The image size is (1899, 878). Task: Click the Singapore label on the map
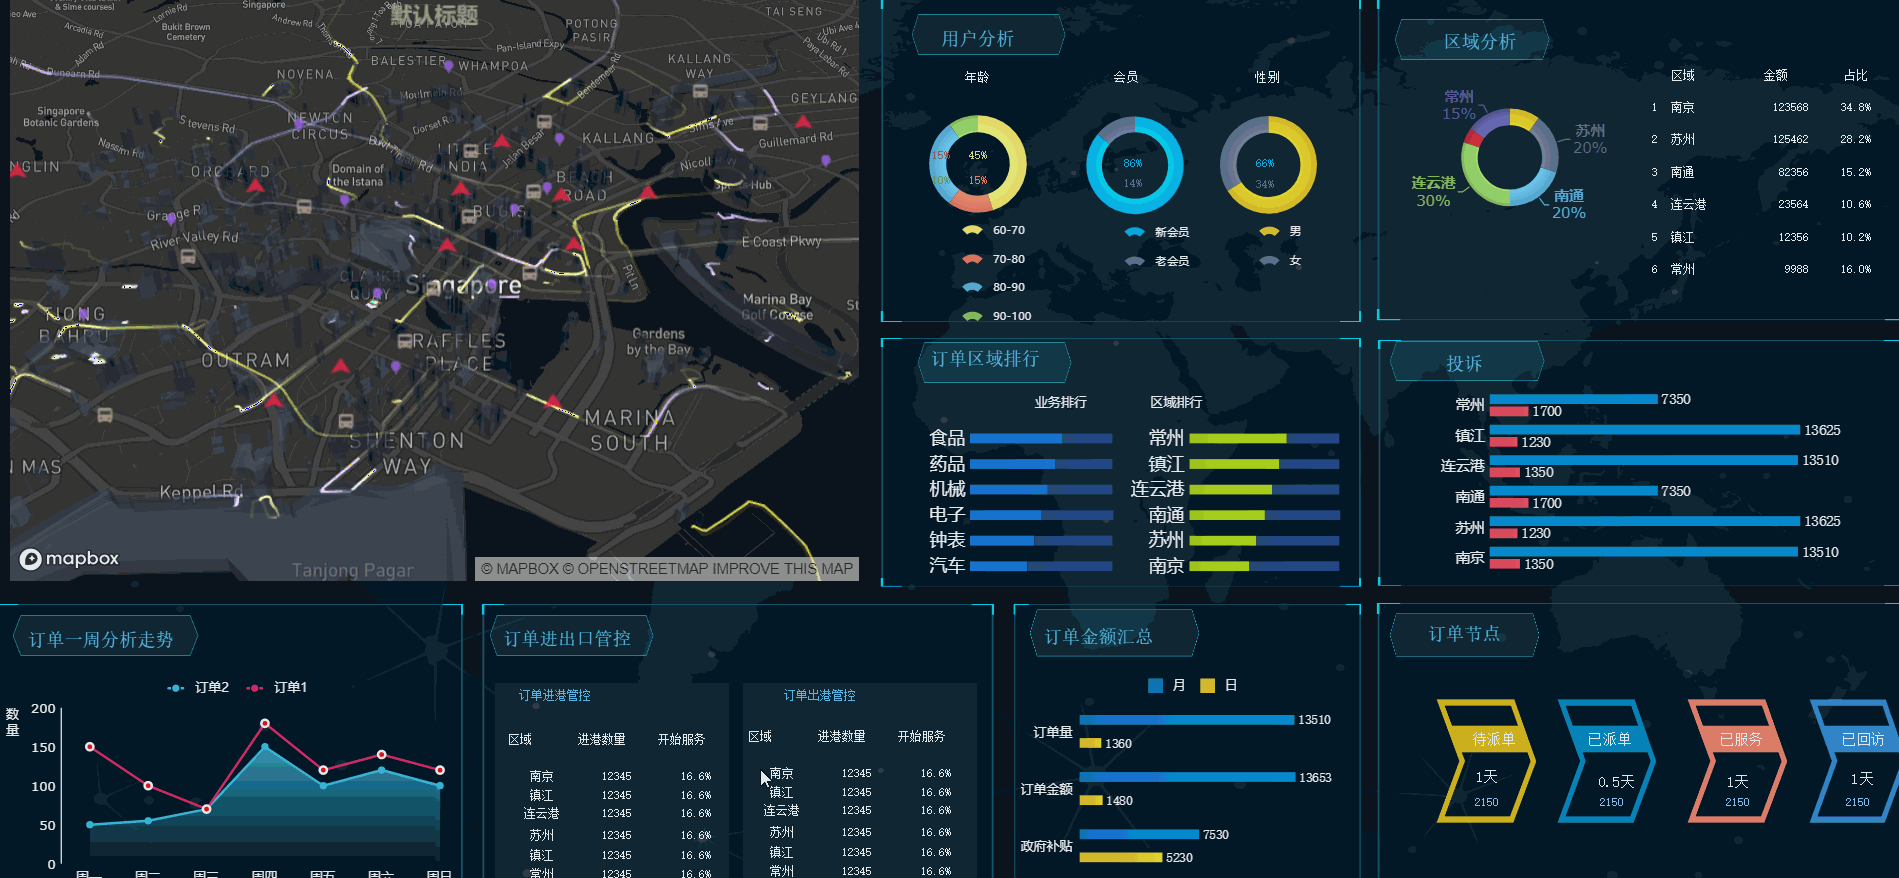coord(463,286)
